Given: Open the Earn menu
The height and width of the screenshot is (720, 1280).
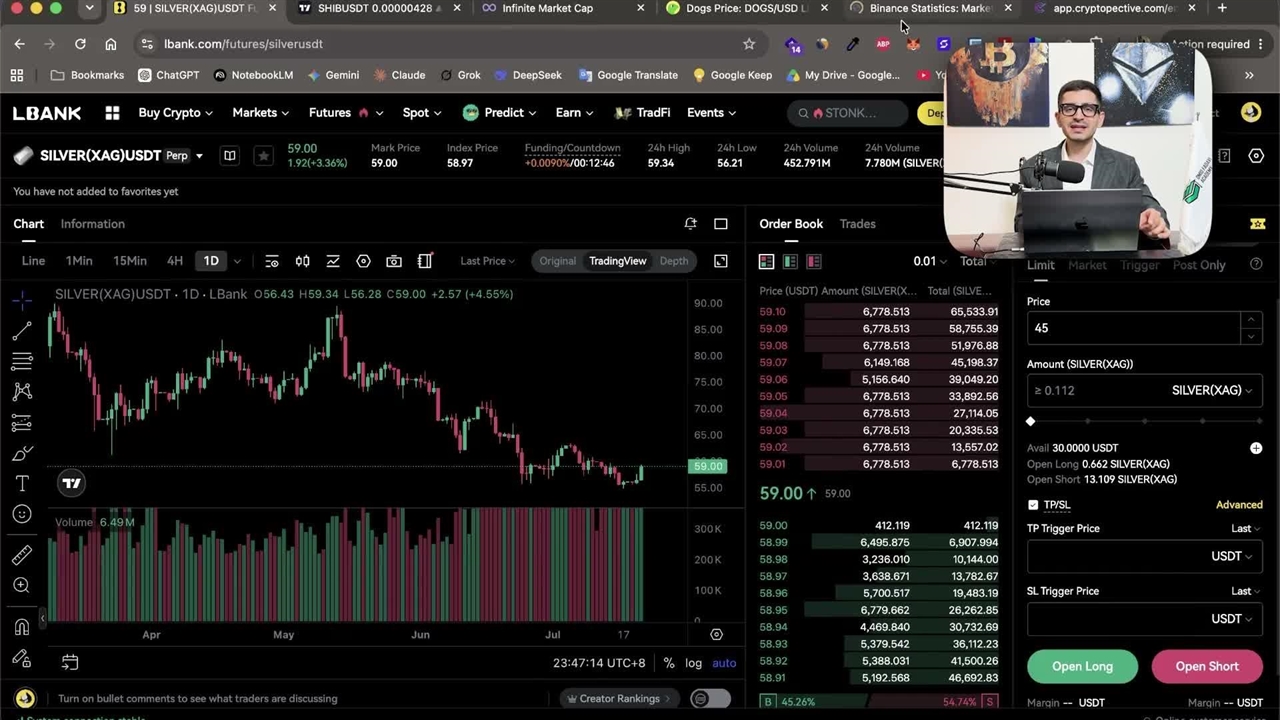Looking at the screenshot, I should pyautogui.click(x=574, y=113).
